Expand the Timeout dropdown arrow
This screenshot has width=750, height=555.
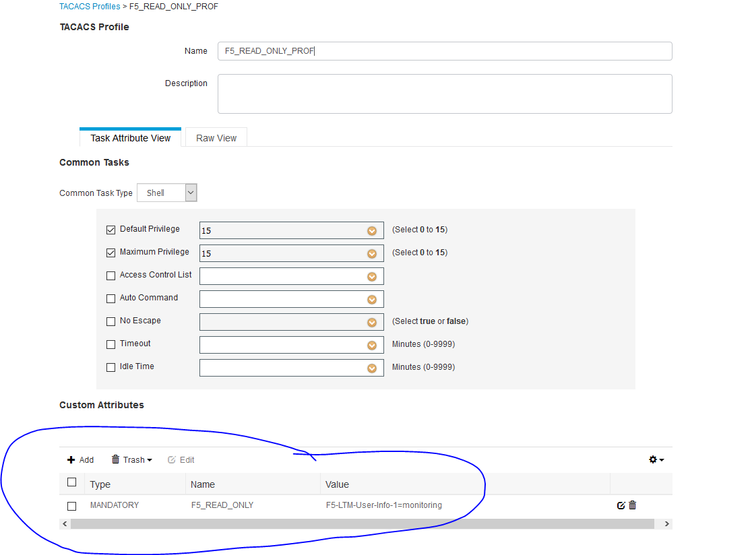click(372, 345)
